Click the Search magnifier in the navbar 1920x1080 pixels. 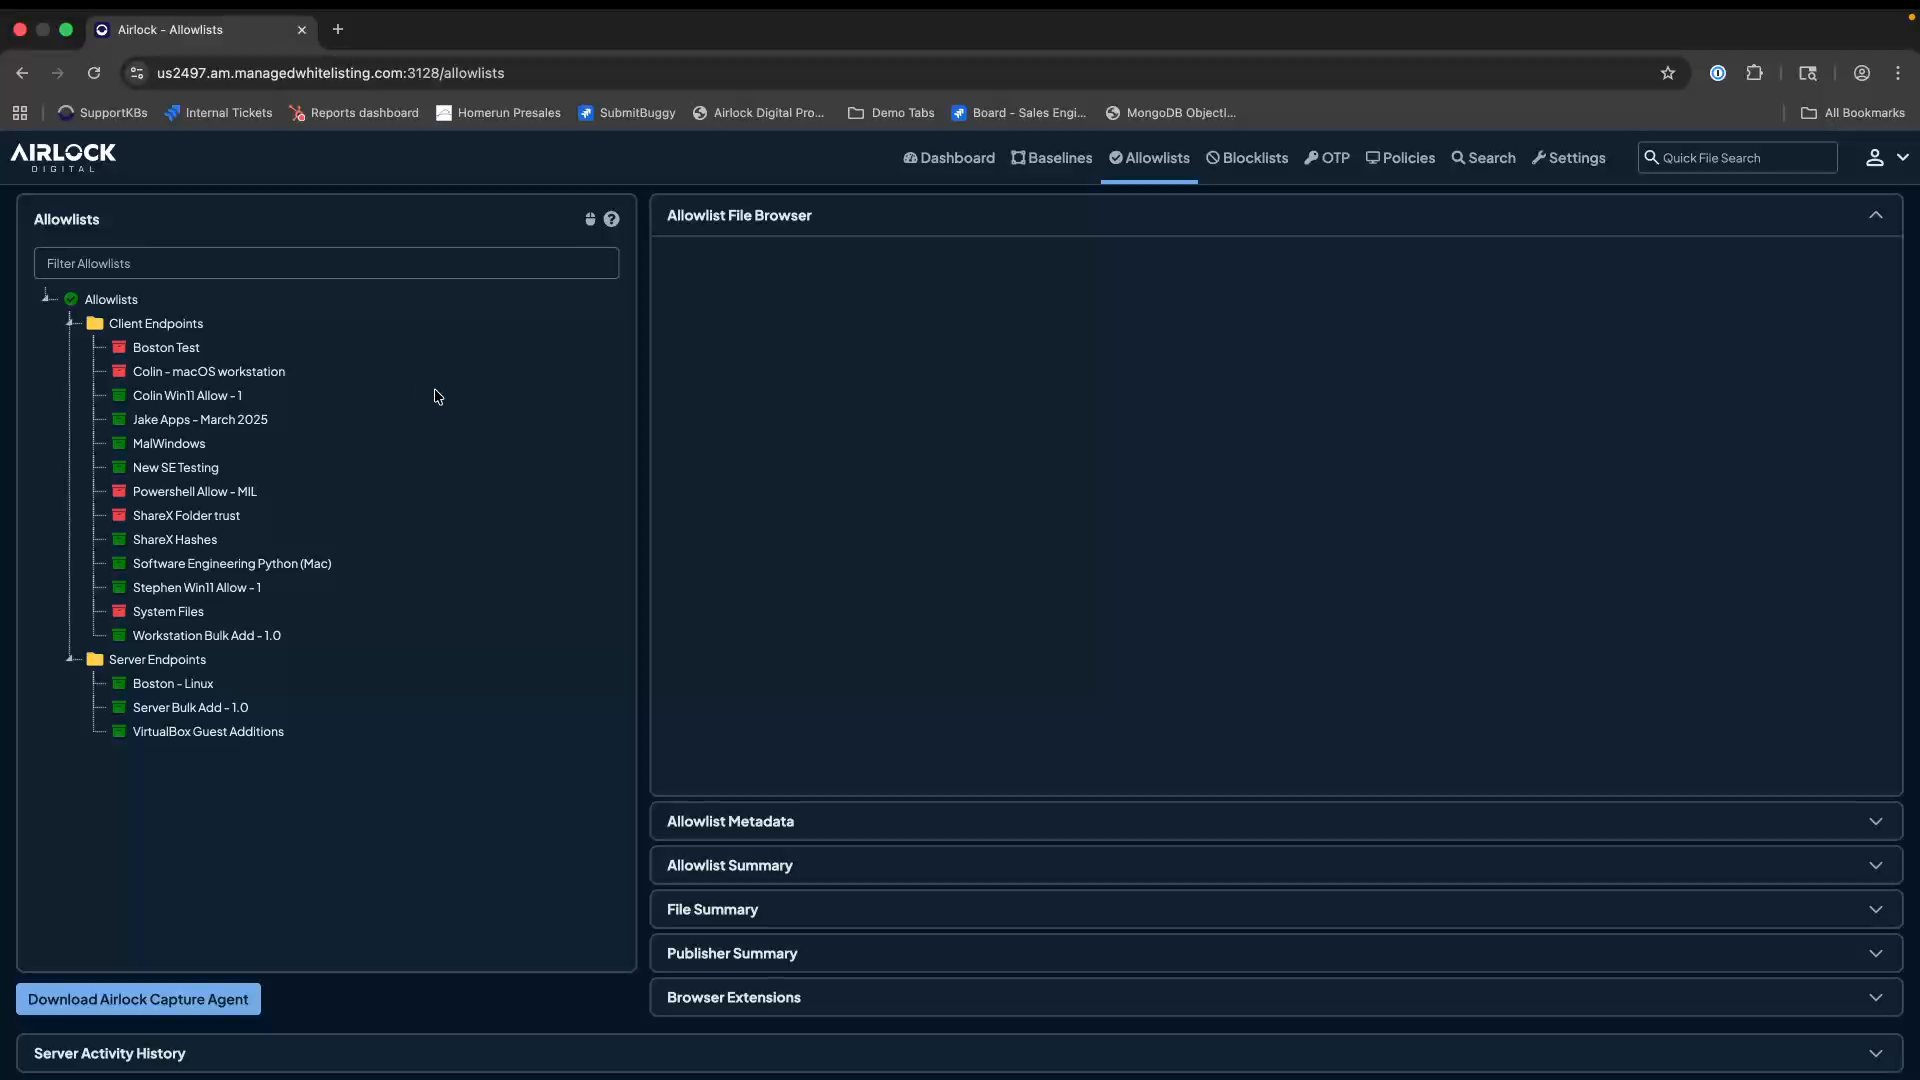pos(1458,158)
